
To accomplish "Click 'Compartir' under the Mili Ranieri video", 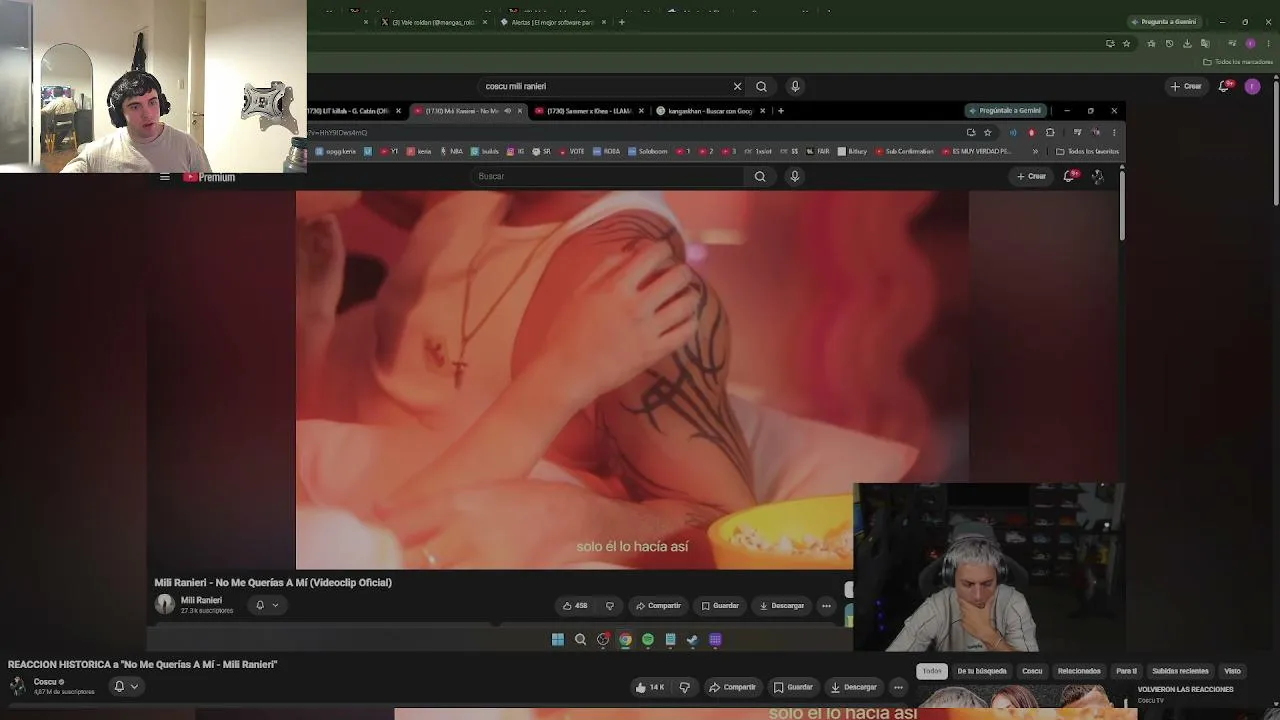I will pyautogui.click(x=658, y=605).
